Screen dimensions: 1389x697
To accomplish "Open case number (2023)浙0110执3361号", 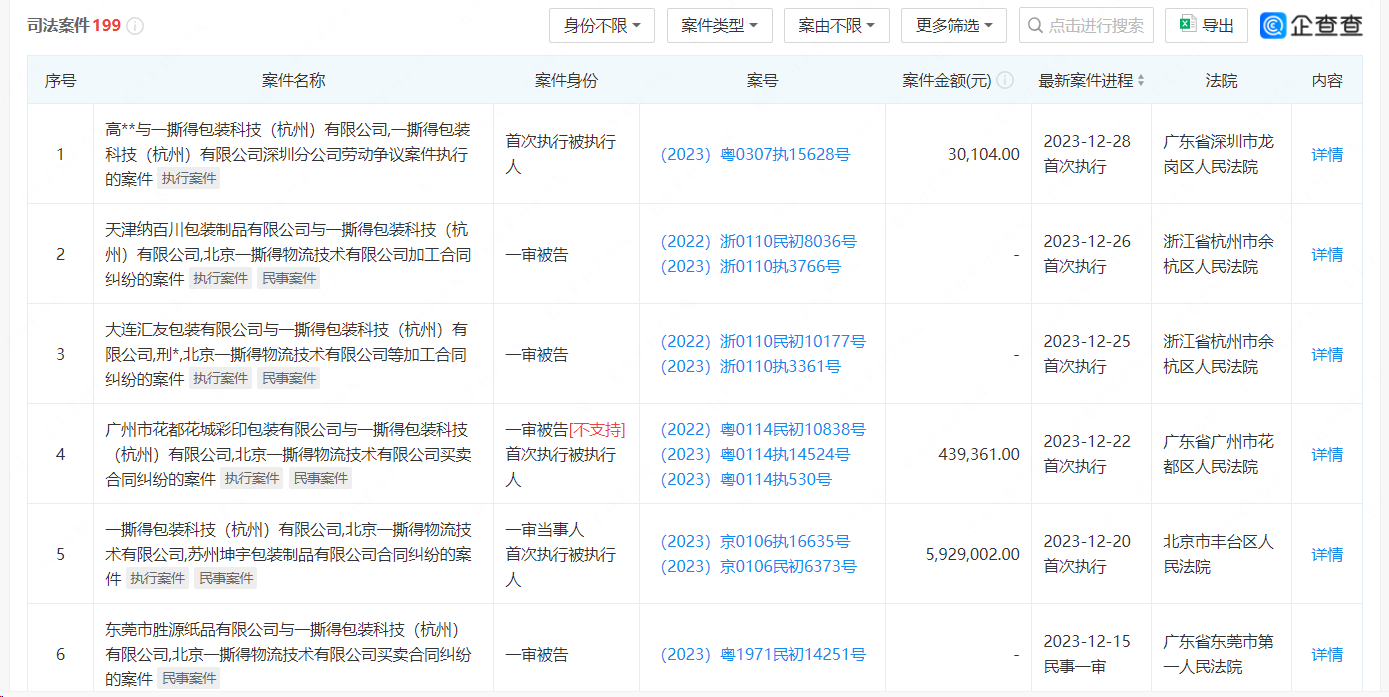I will click(751, 366).
